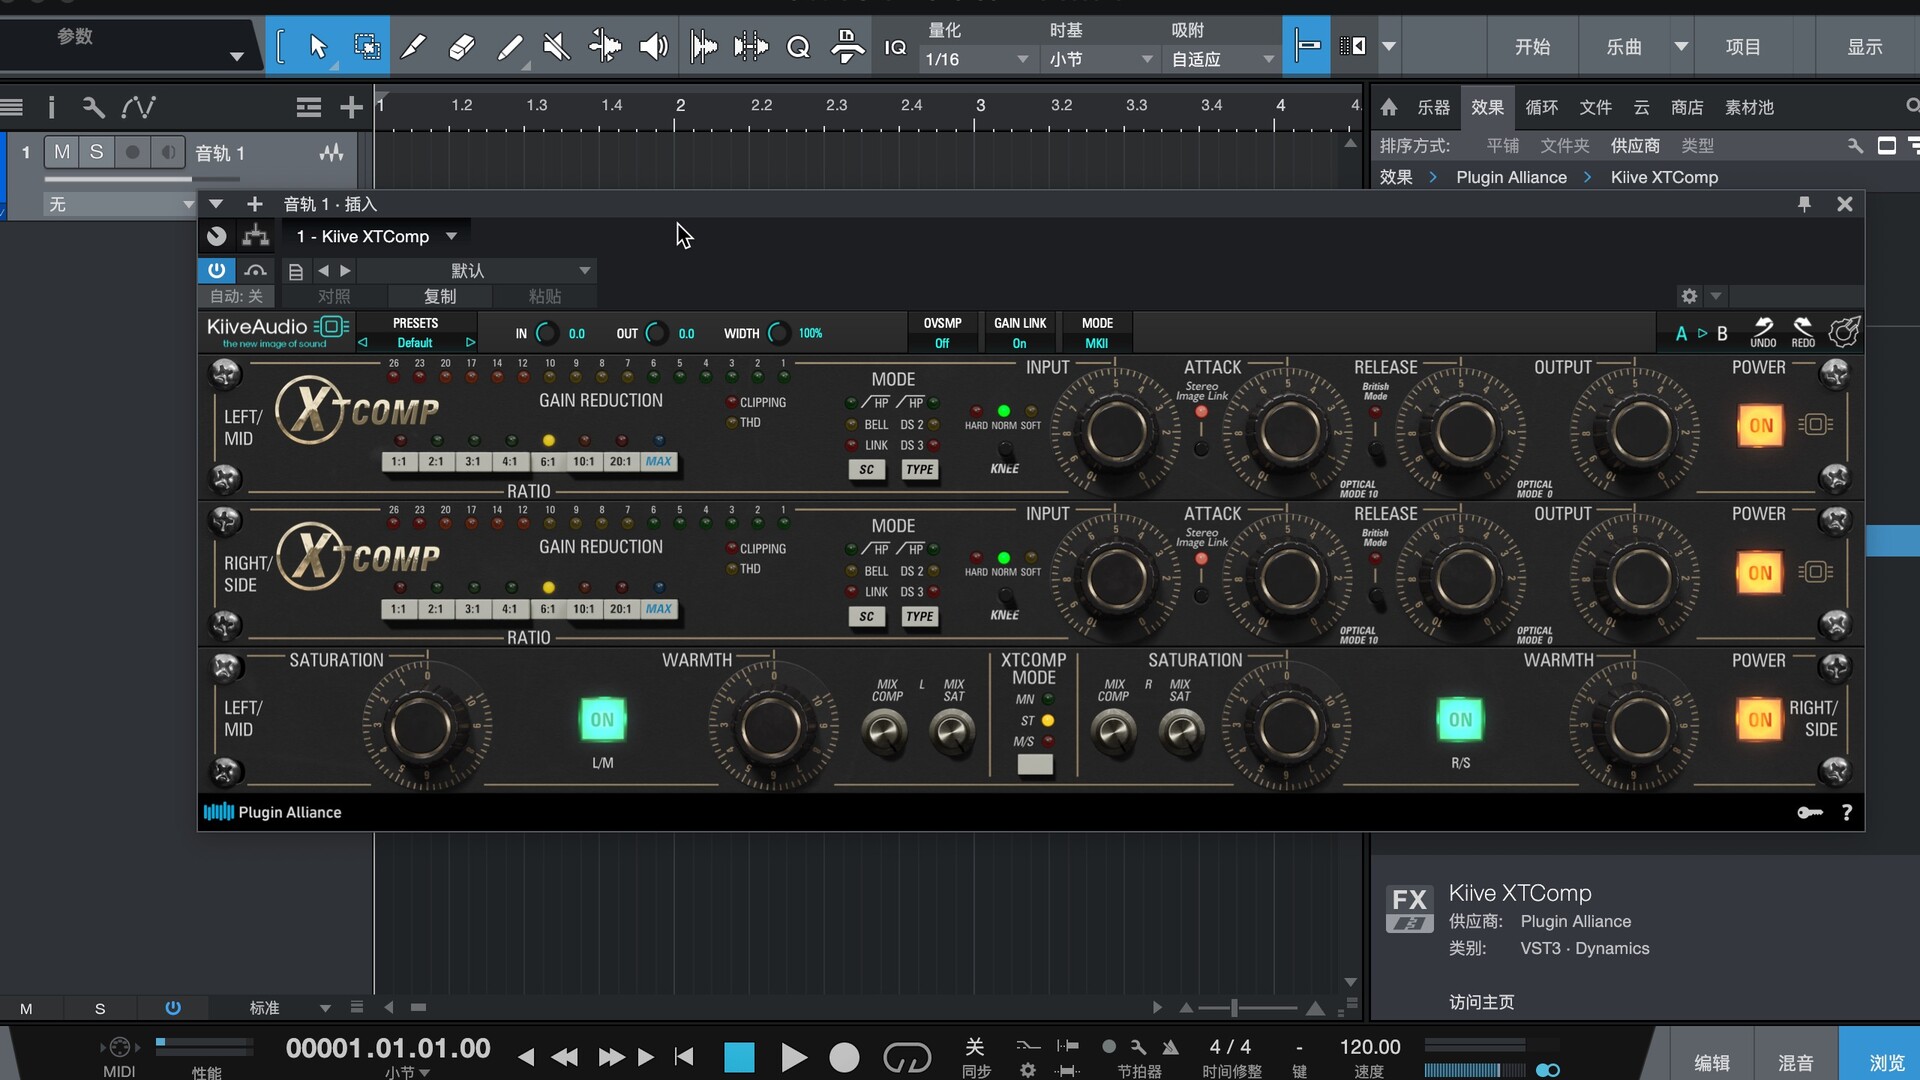
Task: Open the 量化 1/16 quantize dropdown
Action: (976, 59)
